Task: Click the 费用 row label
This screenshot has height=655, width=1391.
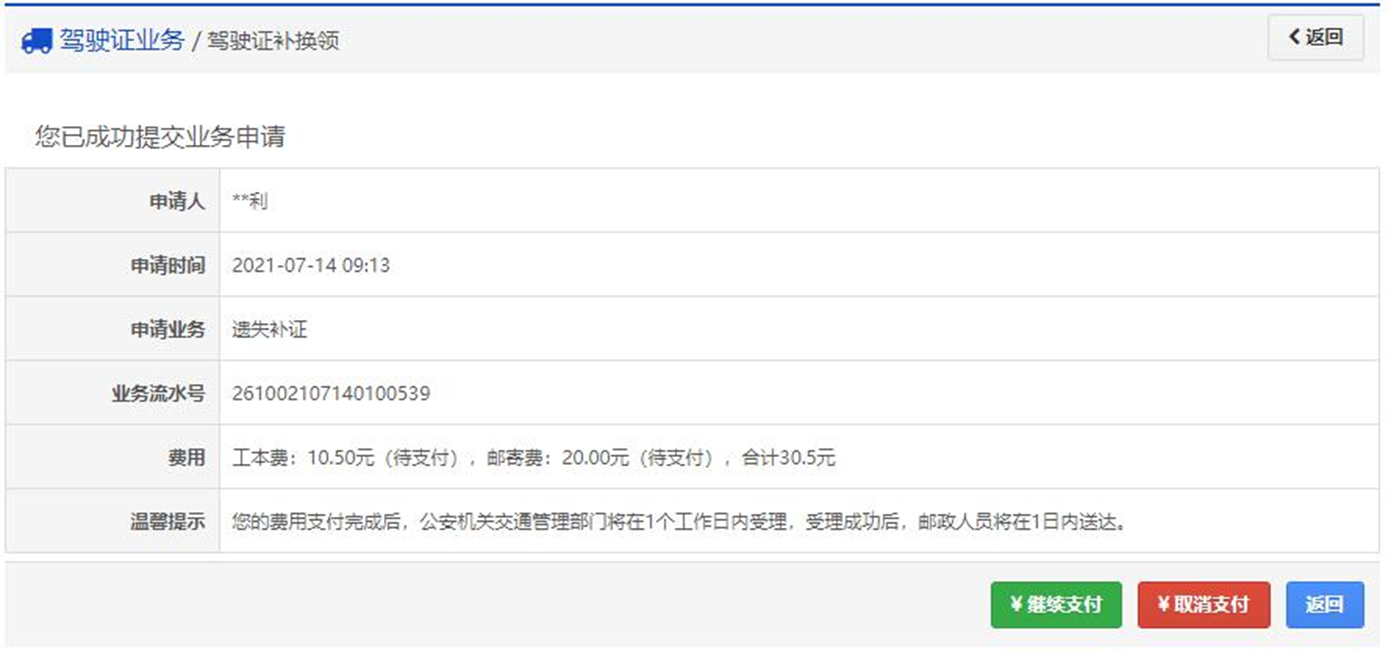Action: point(186,458)
